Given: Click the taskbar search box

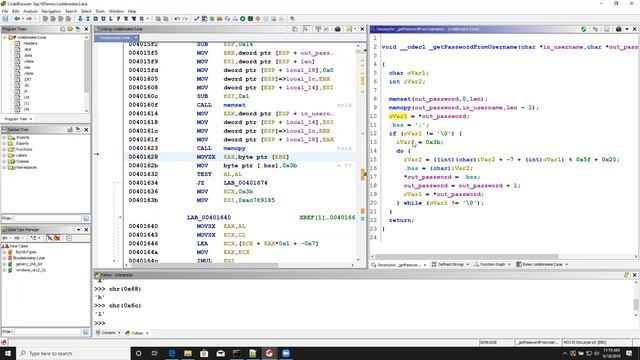Looking at the screenshot, I should click(x=73, y=353).
